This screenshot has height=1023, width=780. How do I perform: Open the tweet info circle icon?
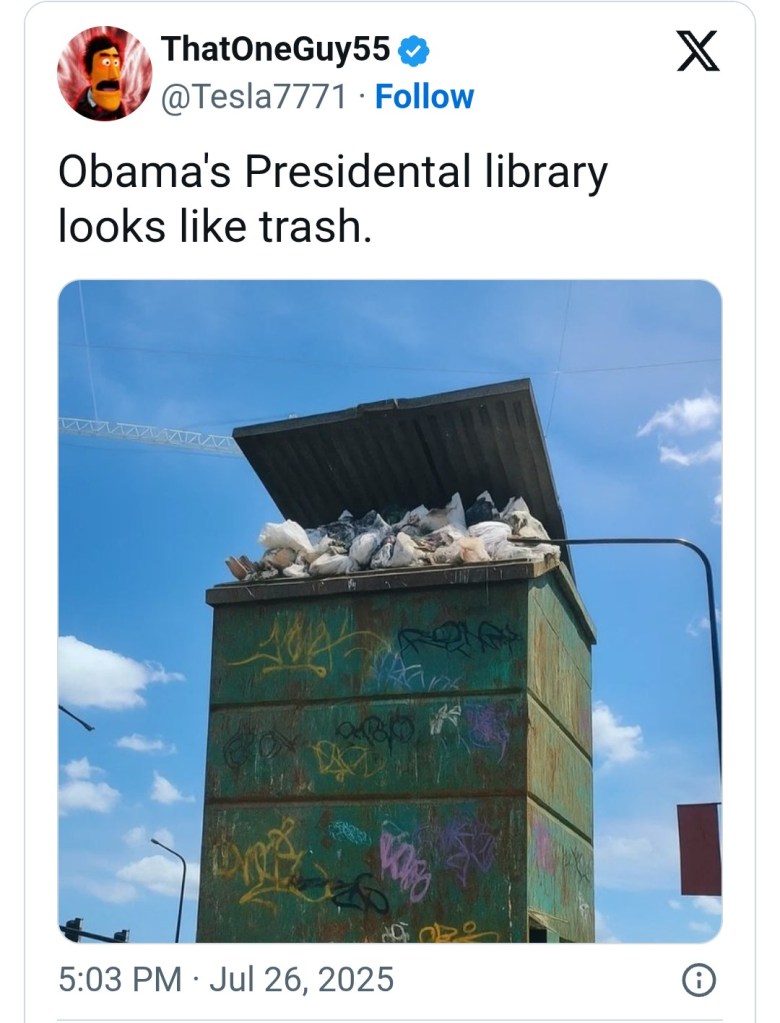pos(698,980)
